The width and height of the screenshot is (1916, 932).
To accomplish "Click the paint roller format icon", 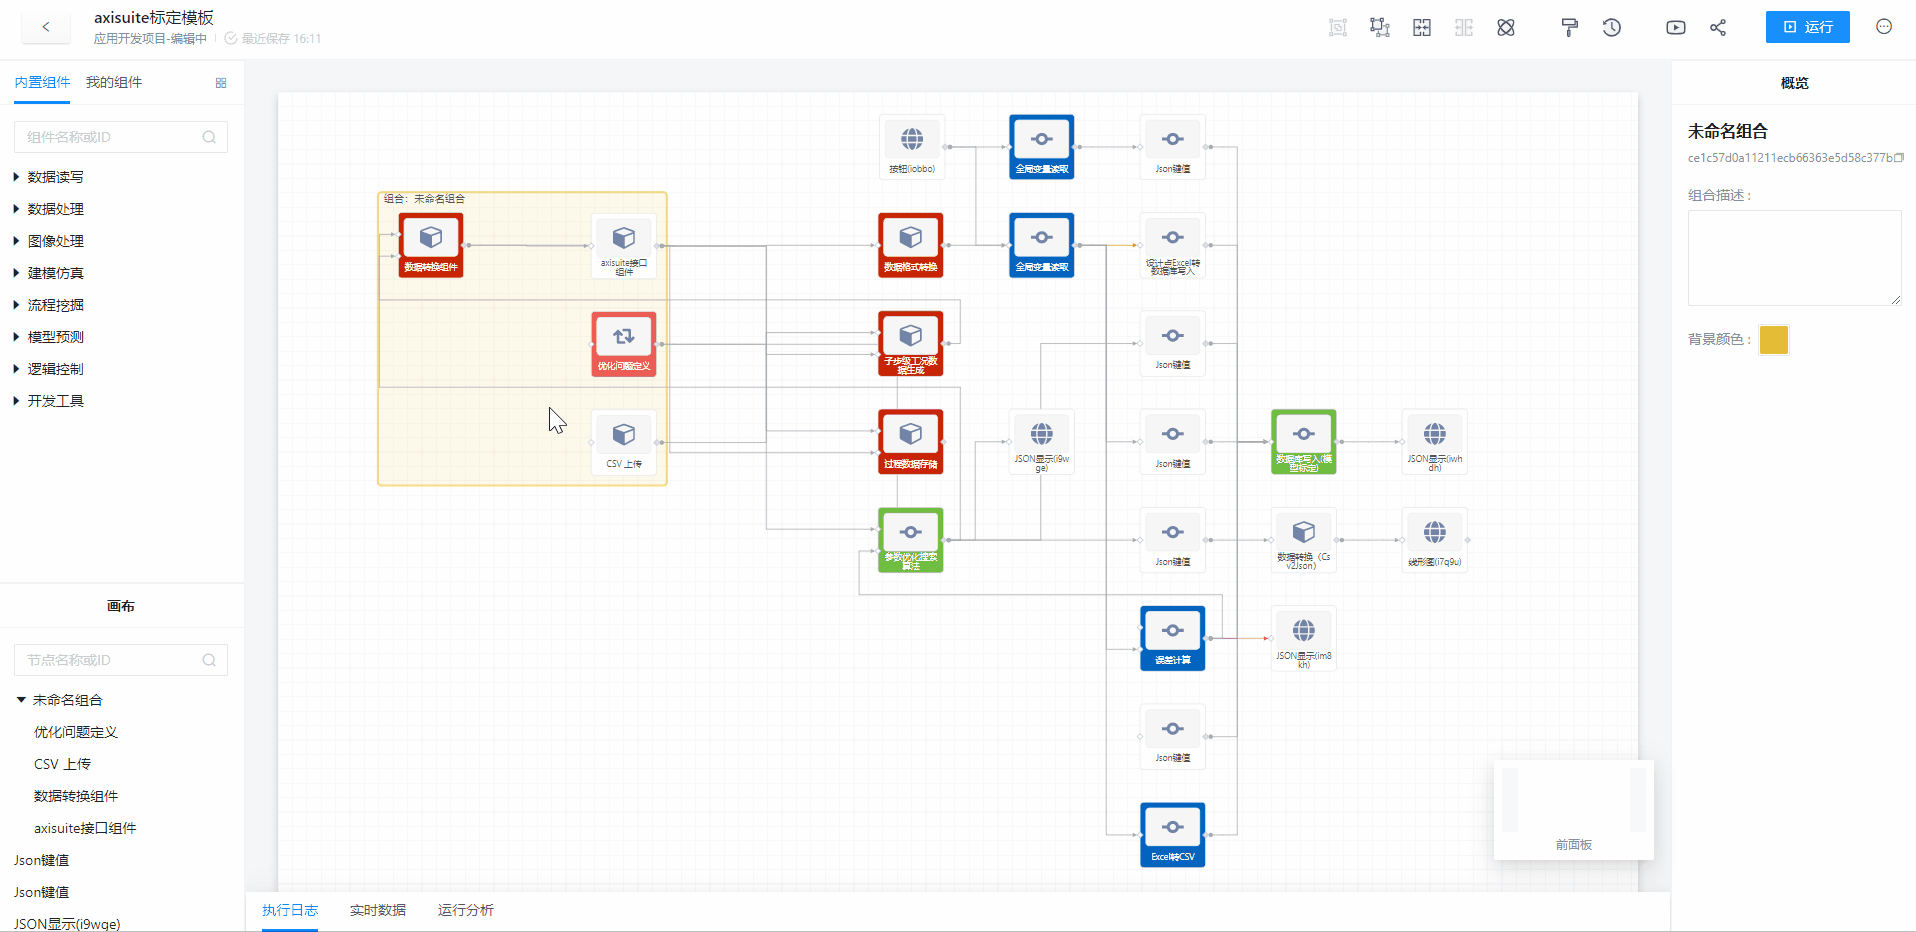I will 1569,28.
